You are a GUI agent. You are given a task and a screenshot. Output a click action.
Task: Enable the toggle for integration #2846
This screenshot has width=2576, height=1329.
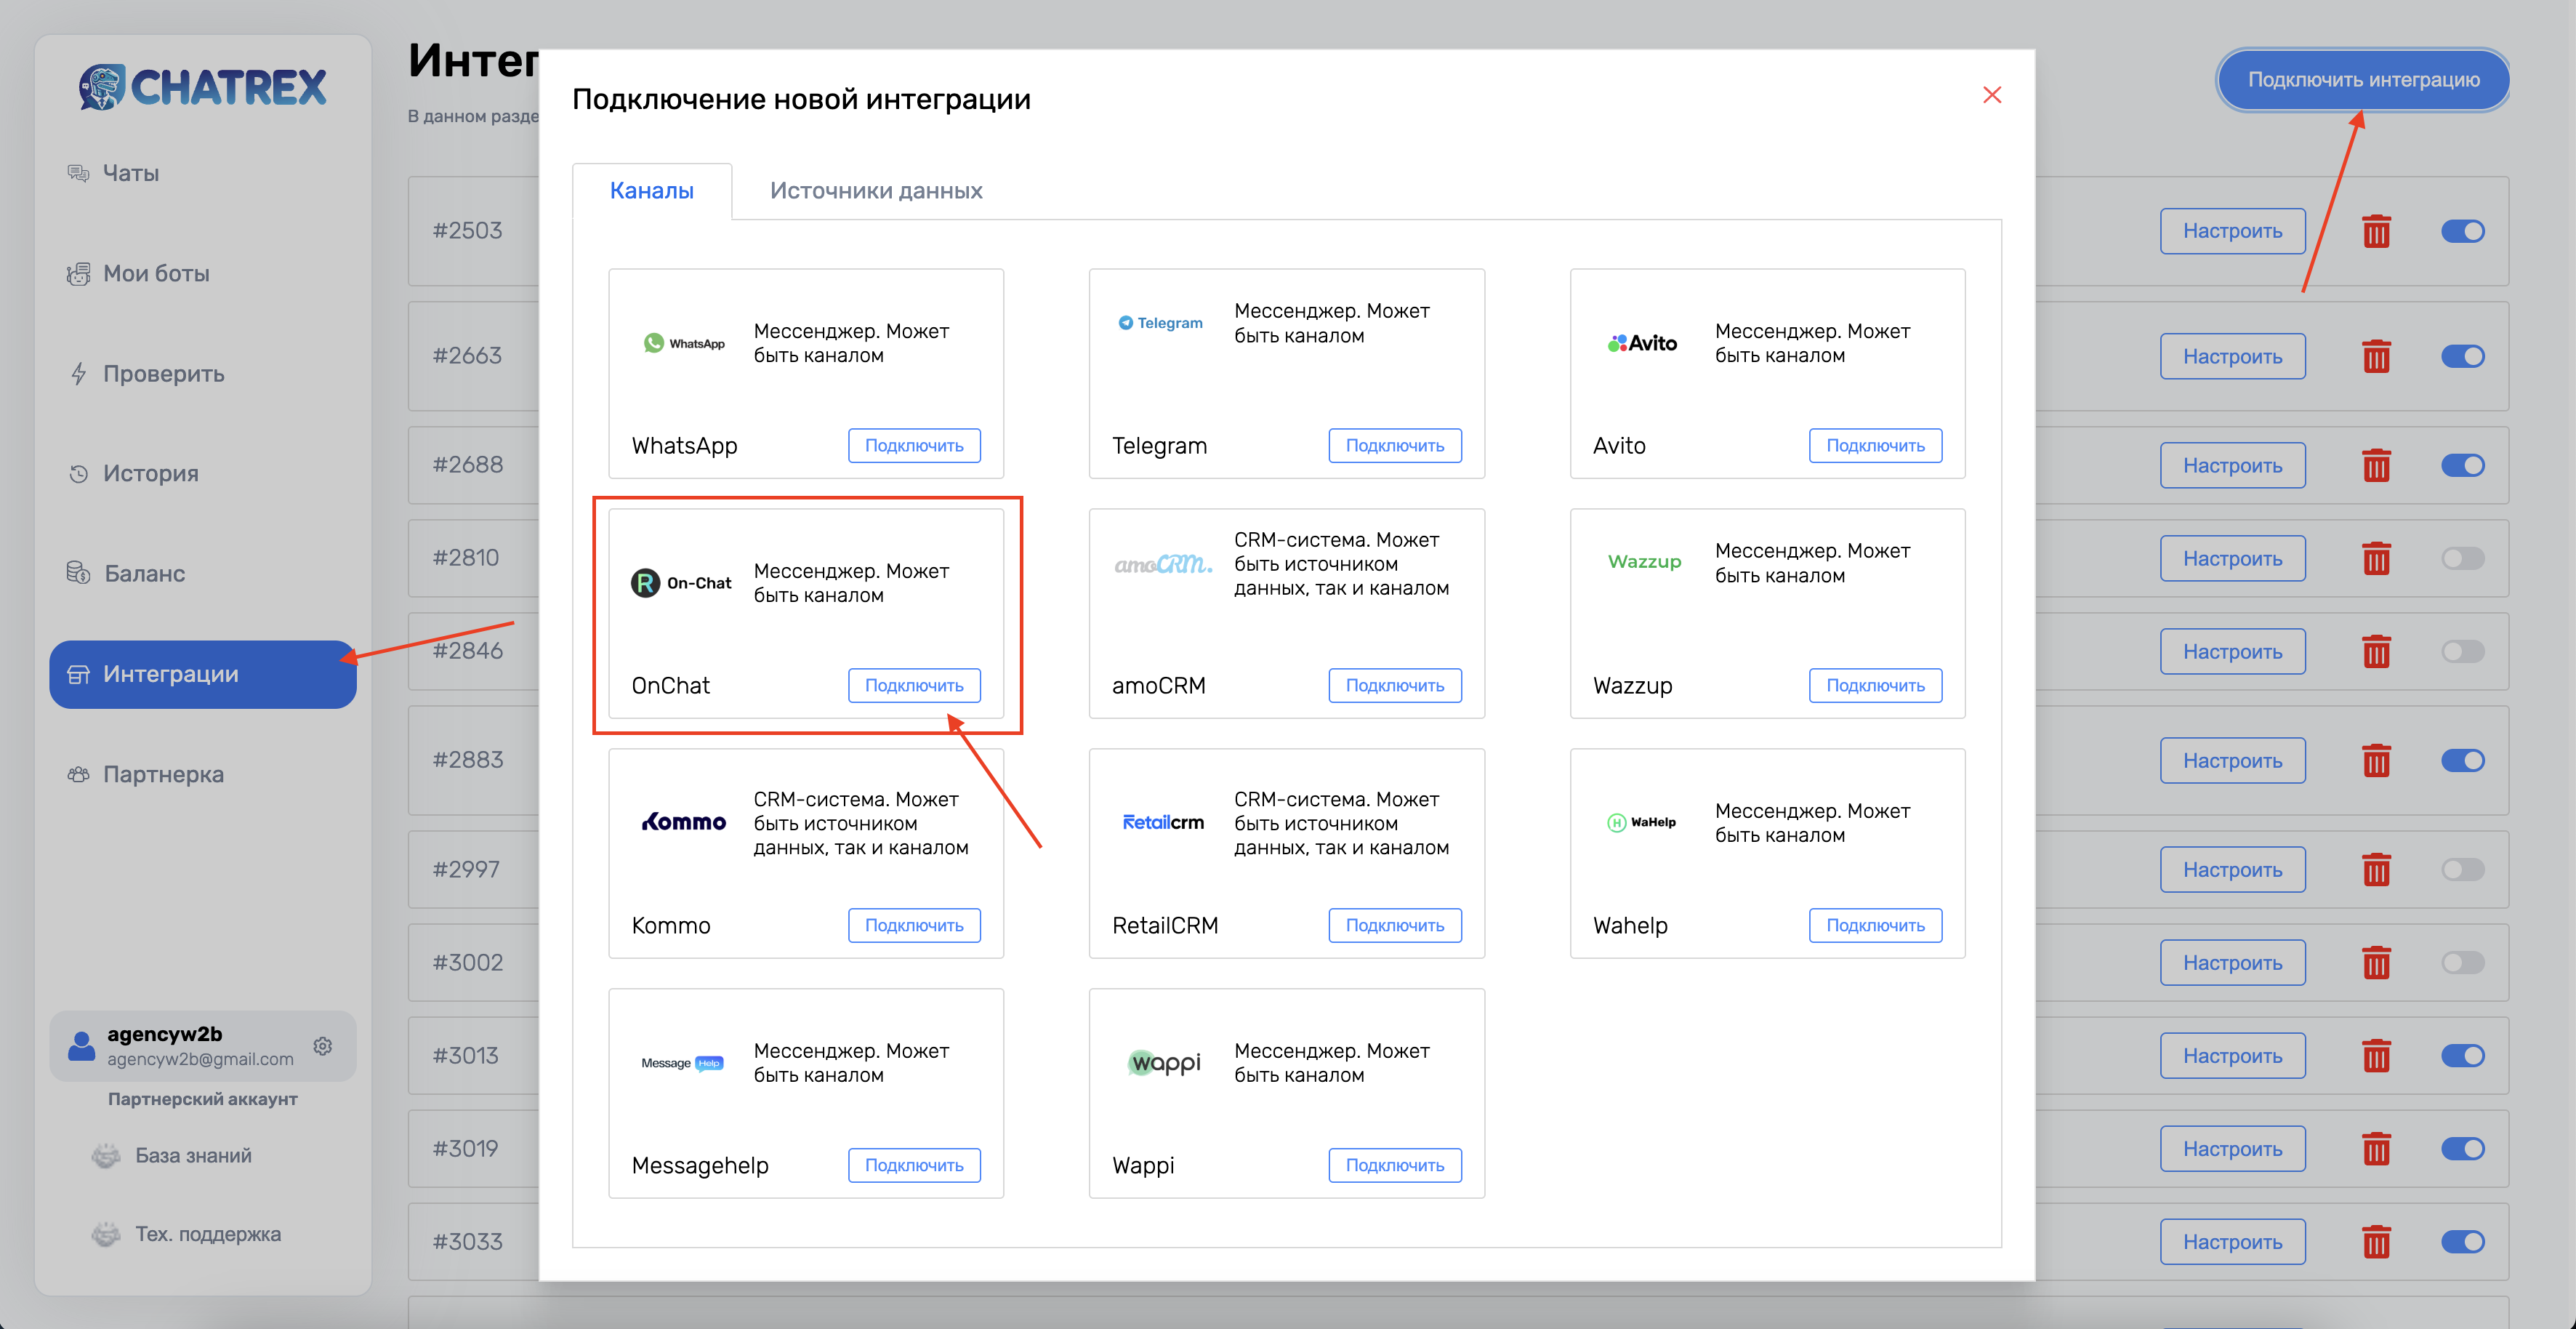2463,651
